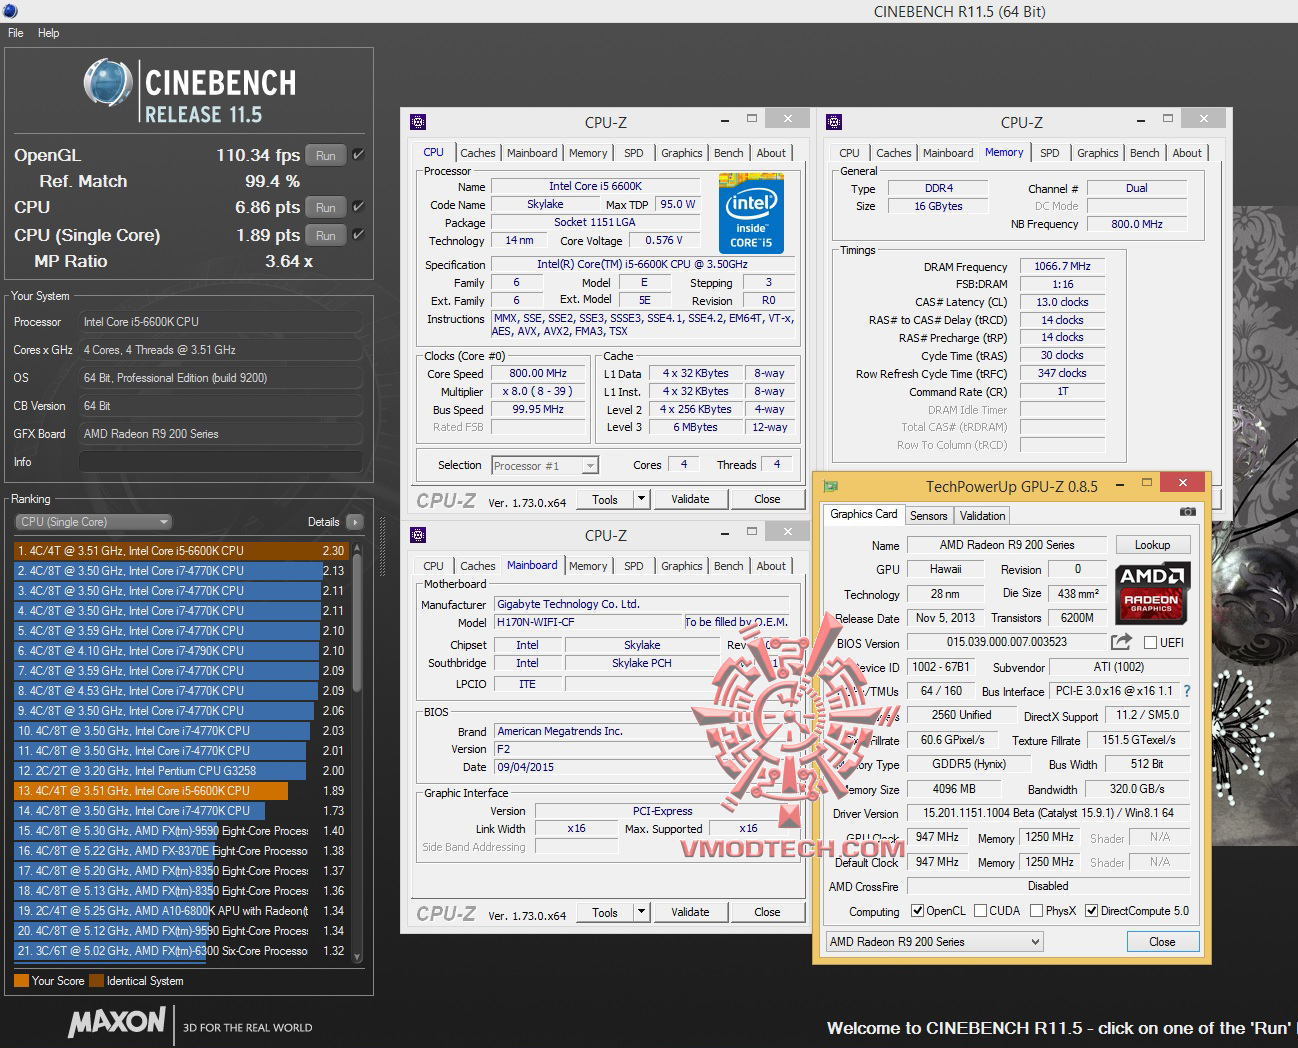Toggle the CUDA checkbox
The width and height of the screenshot is (1298, 1048).
pyautogui.click(x=980, y=911)
